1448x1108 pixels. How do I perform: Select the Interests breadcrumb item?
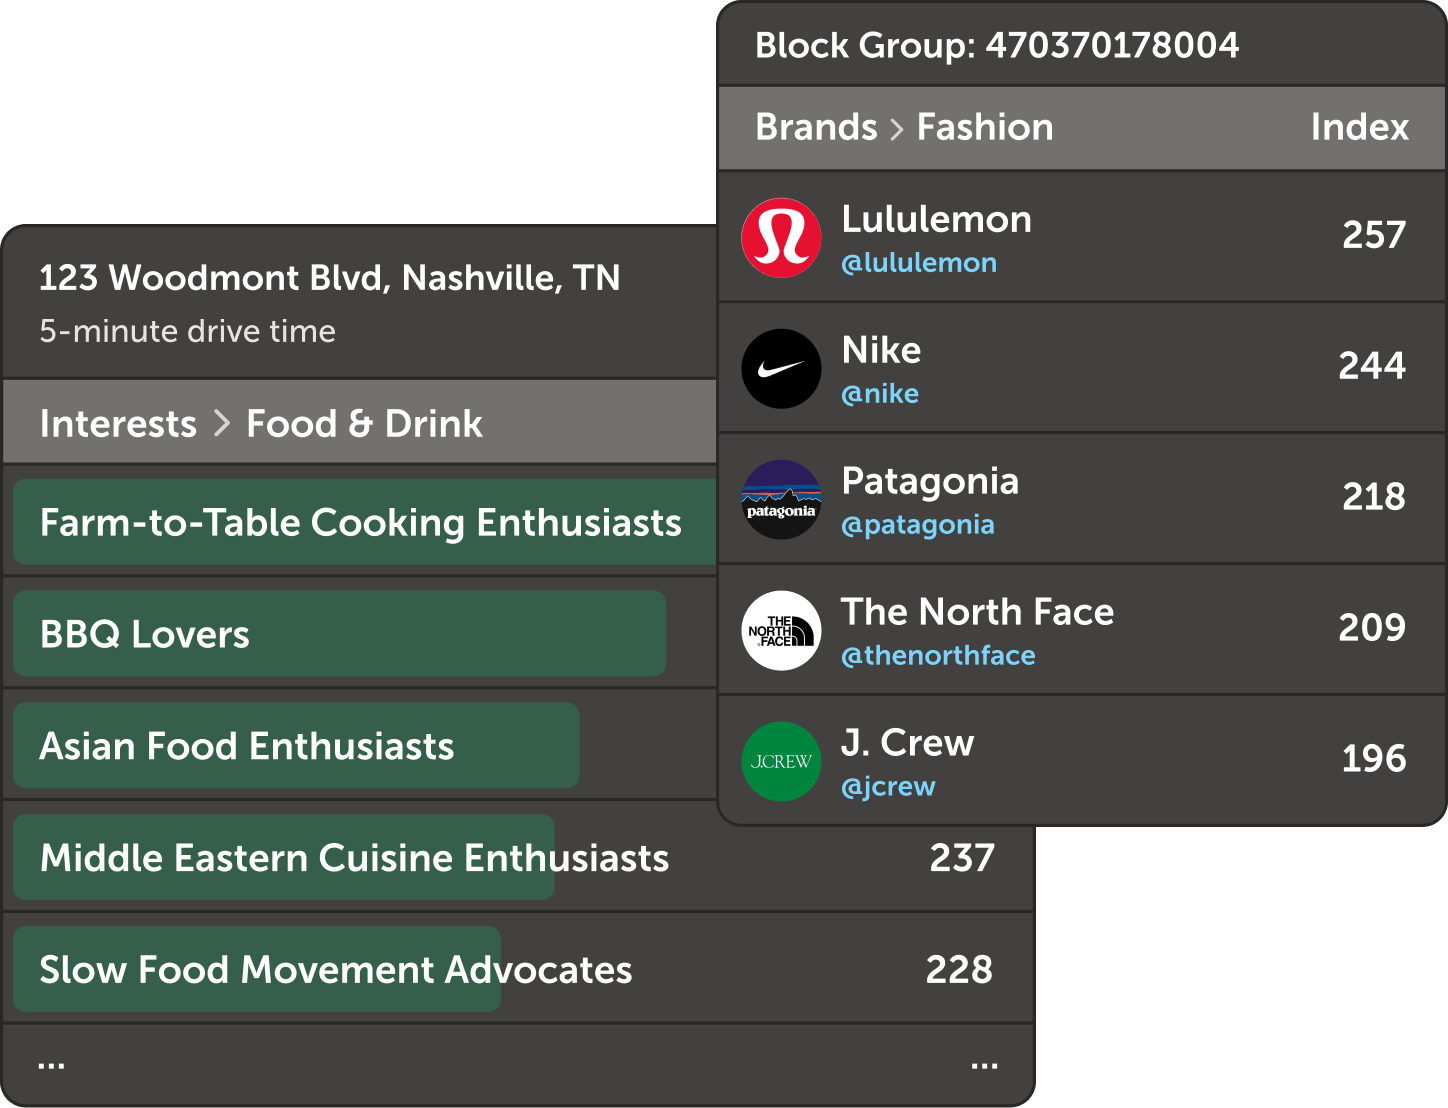tap(118, 424)
